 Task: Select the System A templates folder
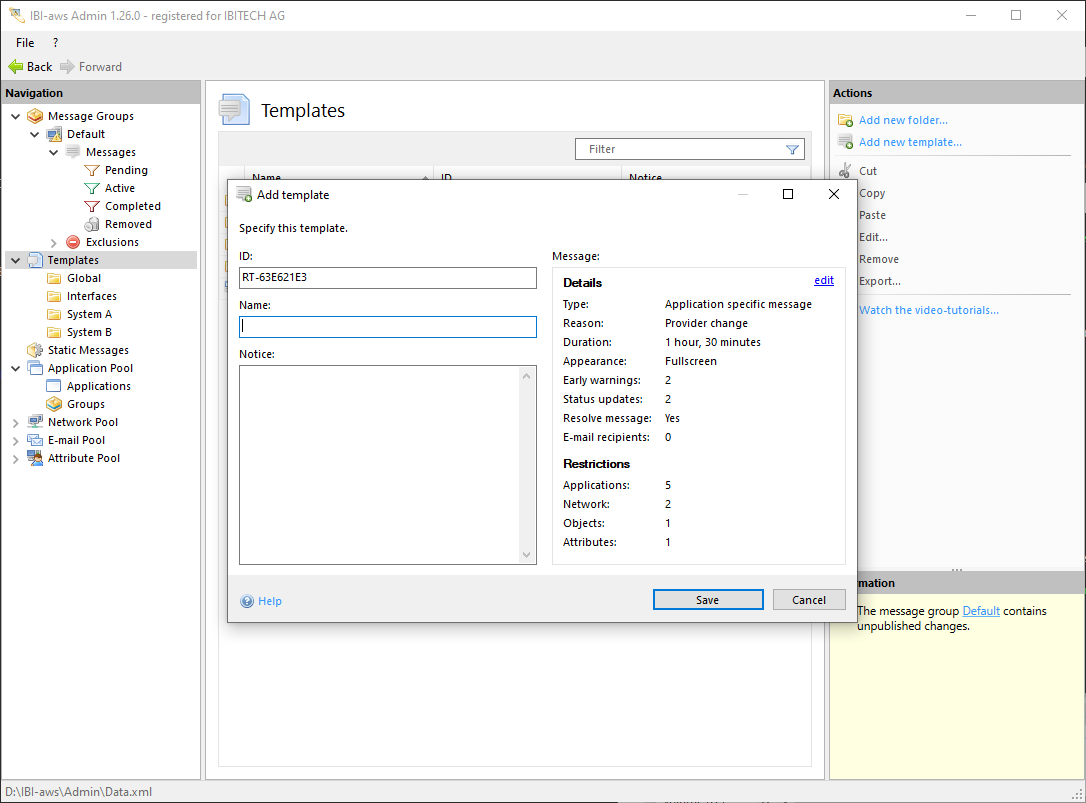point(89,314)
